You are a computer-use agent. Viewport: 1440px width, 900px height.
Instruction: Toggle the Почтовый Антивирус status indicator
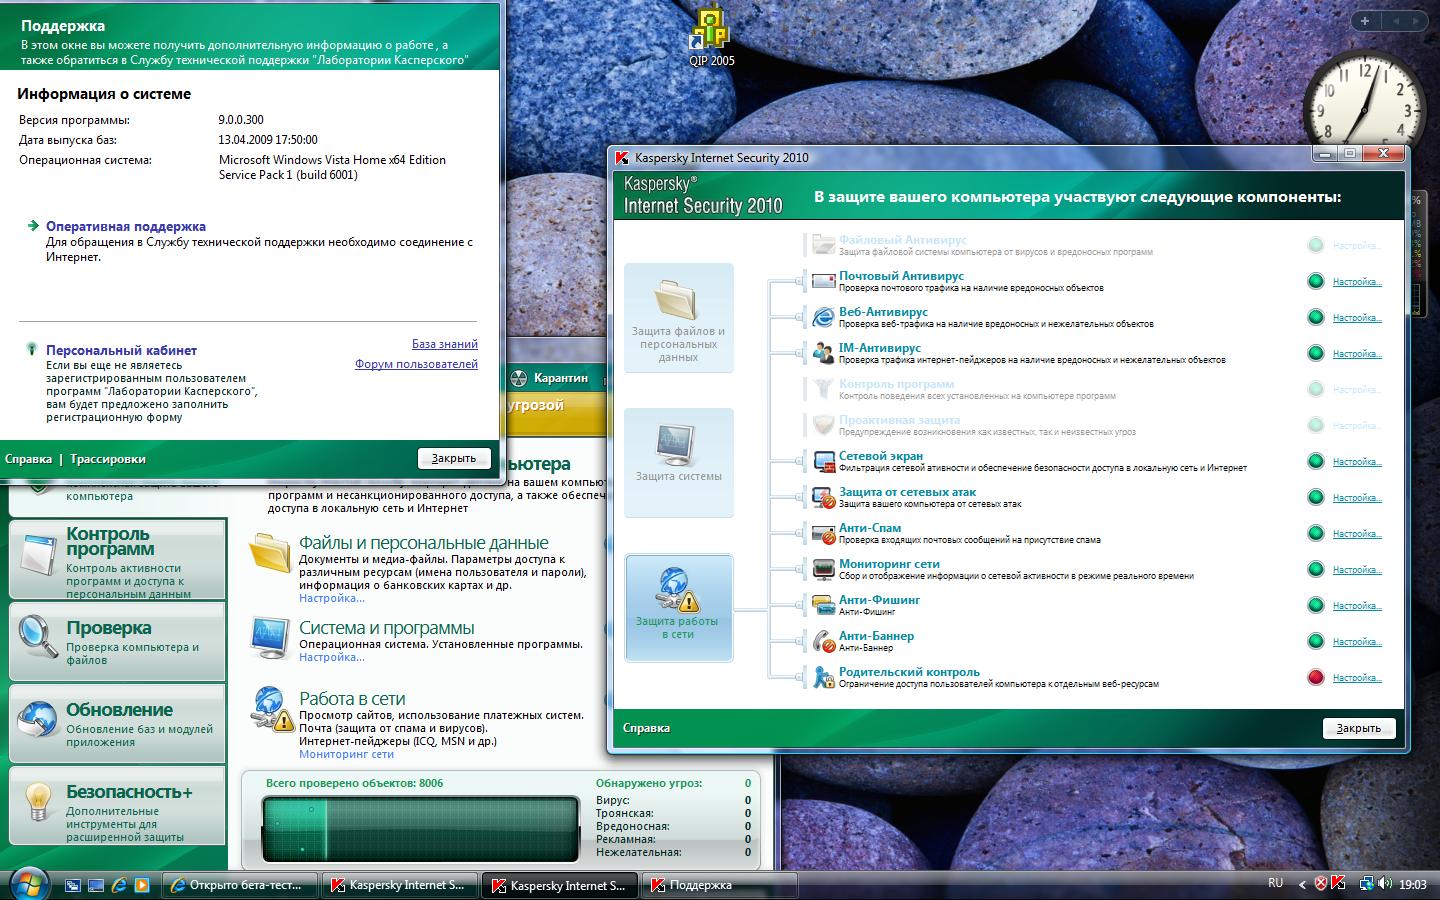point(1316,281)
